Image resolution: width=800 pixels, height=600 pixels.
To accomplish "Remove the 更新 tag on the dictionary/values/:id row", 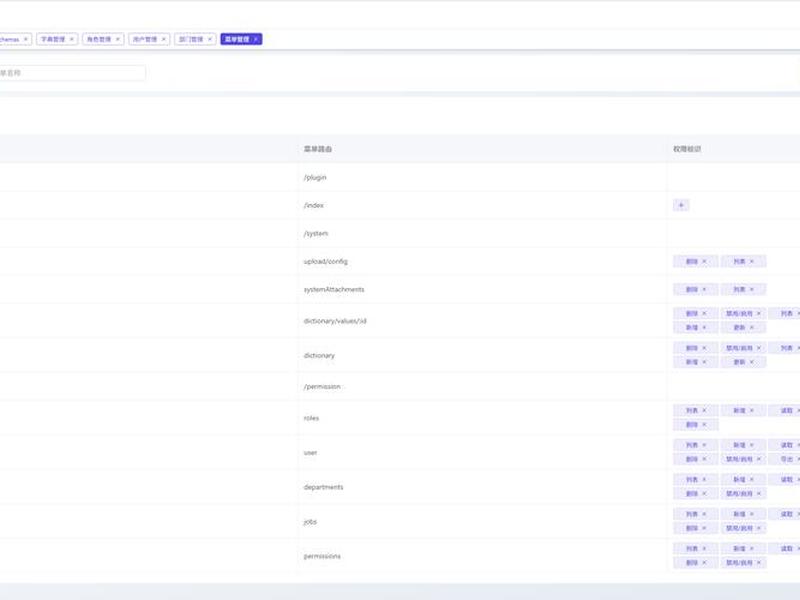I will (x=752, y=328).
